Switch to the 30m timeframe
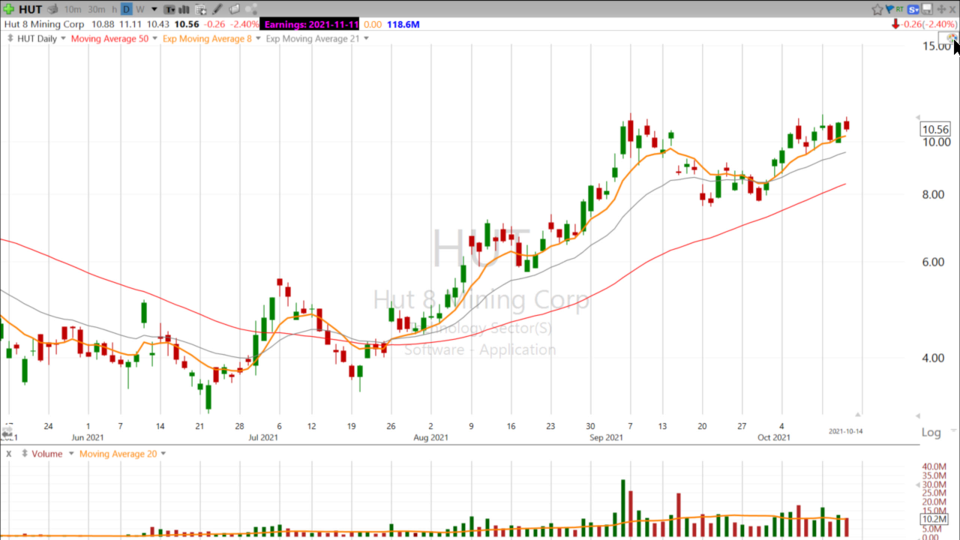The width and height of the screenshot is (960, 540). (96, 9)
